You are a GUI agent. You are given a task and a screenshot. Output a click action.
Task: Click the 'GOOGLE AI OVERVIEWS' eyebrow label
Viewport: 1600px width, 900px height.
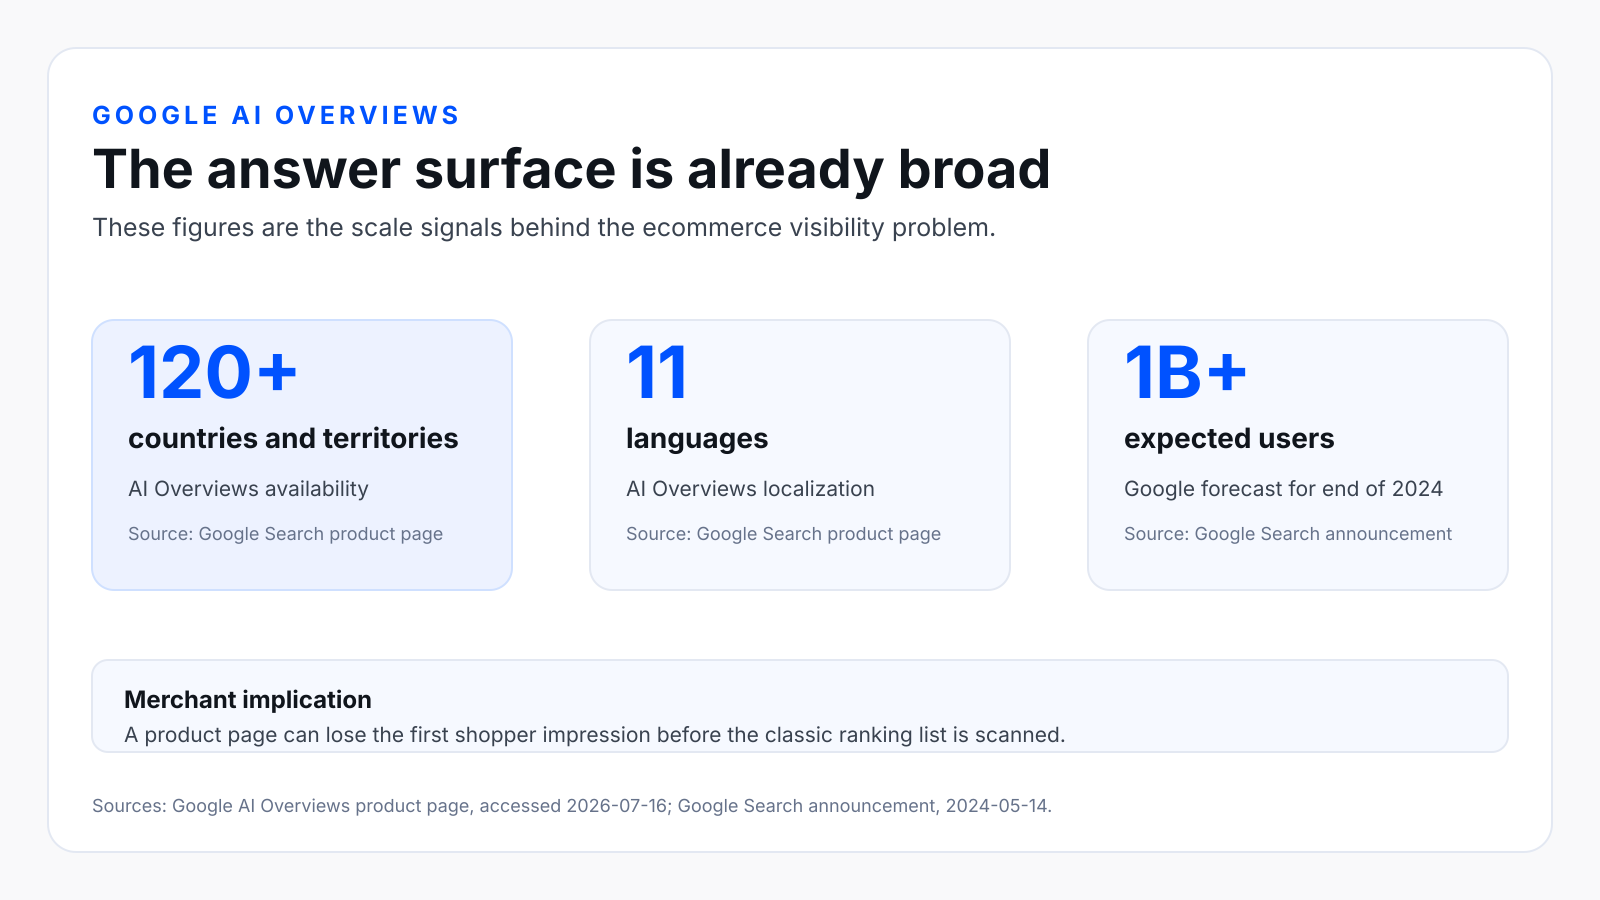click(x=276, y=116)
